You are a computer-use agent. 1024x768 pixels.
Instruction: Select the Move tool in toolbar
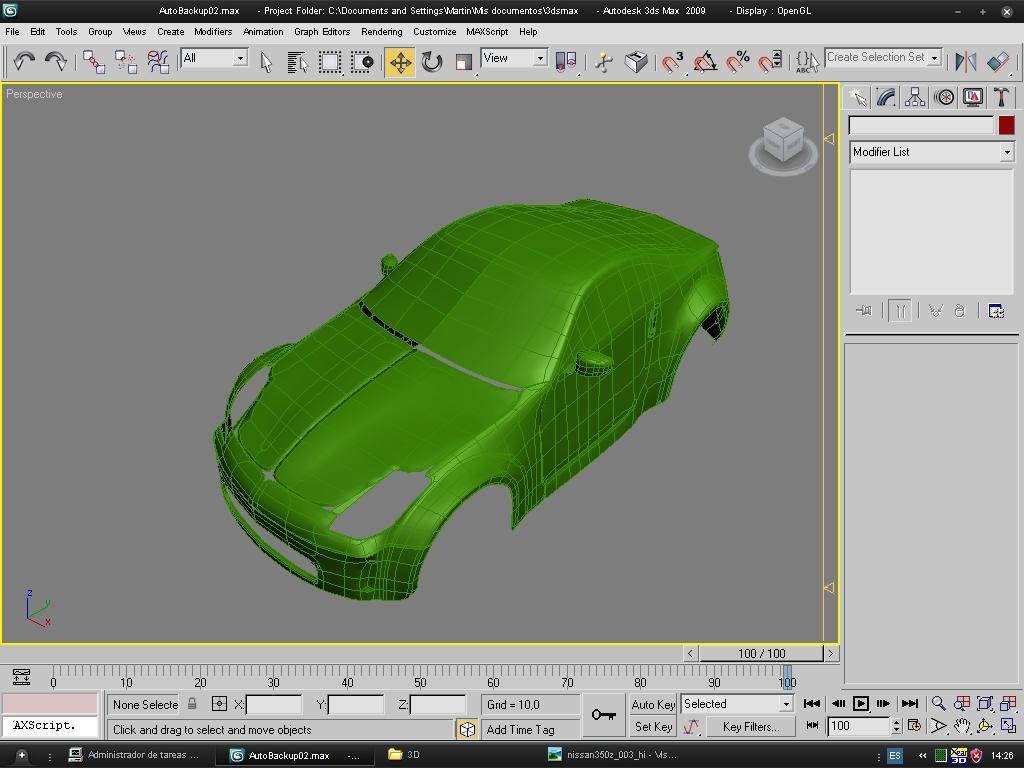(x=400, y=62)
